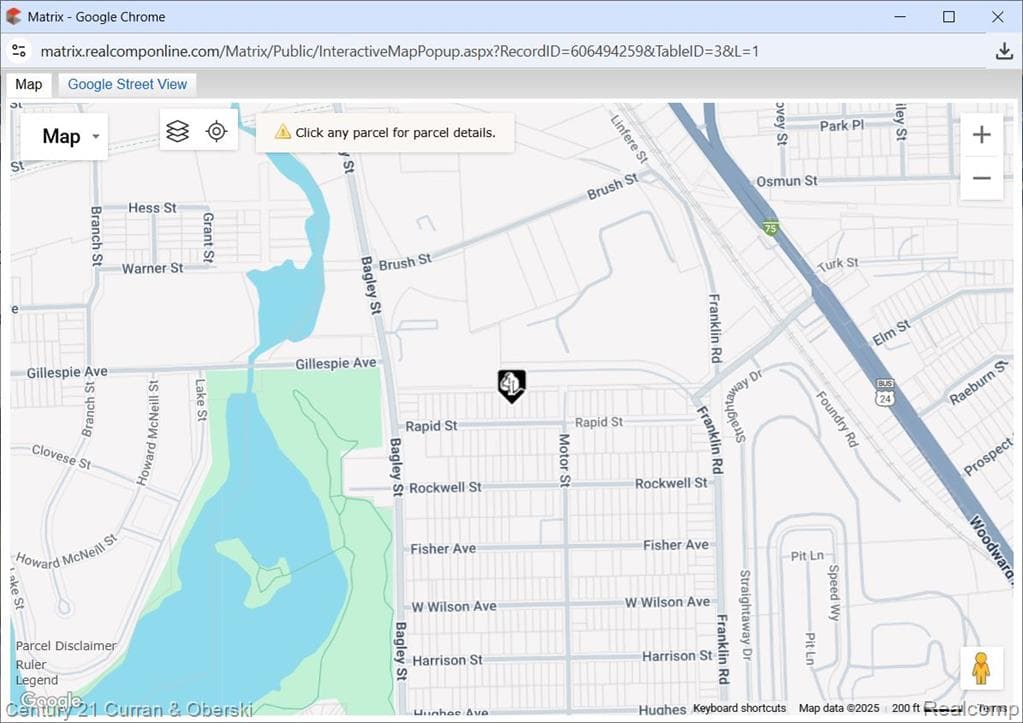Open the map layers icon
Viewport: 1023px width, 723px height.
click(178, 131)
